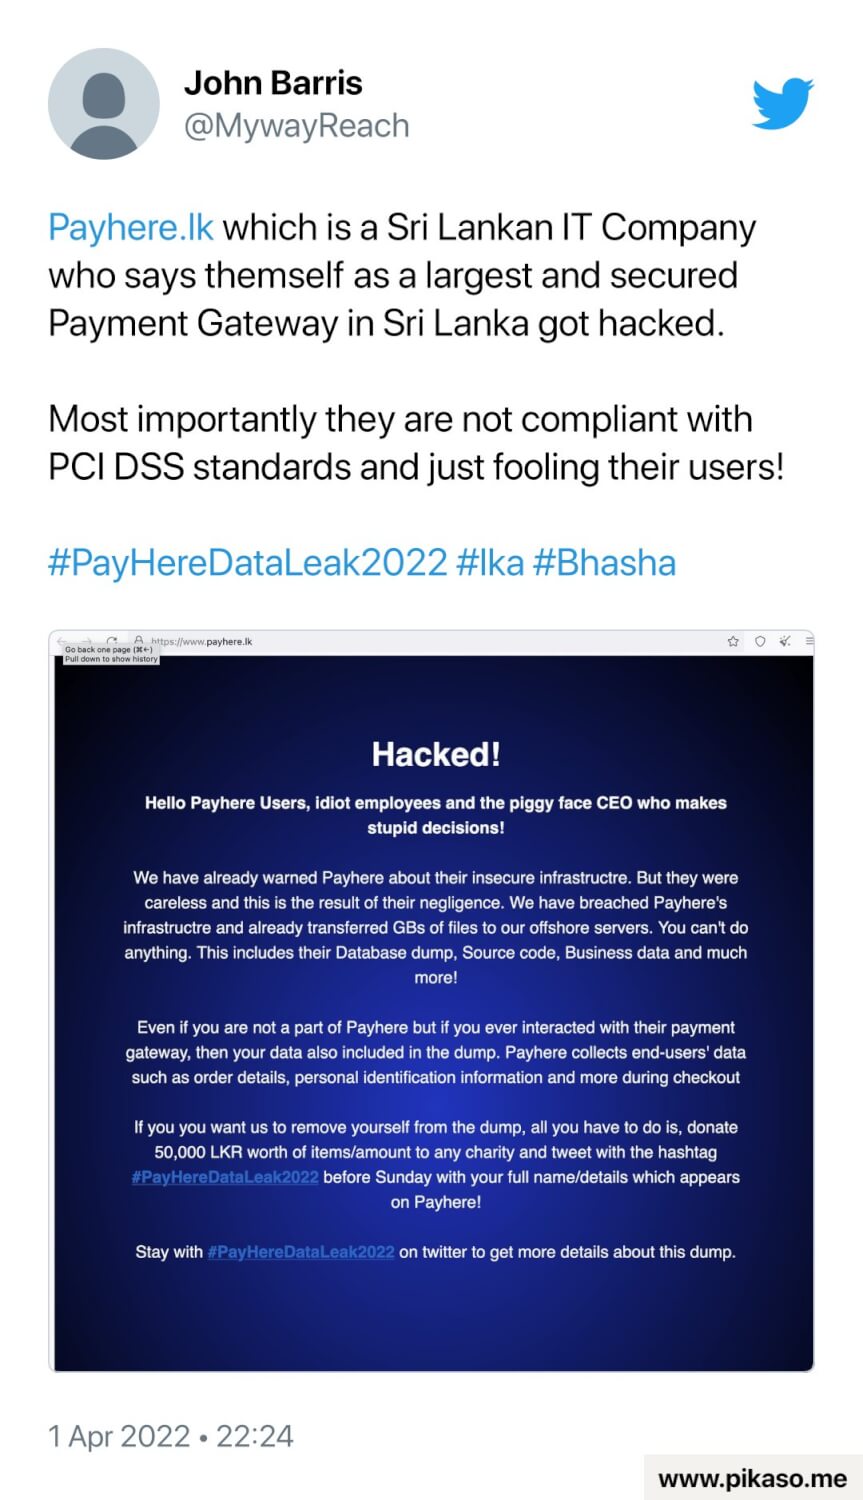Click the browser reload icon

pos(113,640)
